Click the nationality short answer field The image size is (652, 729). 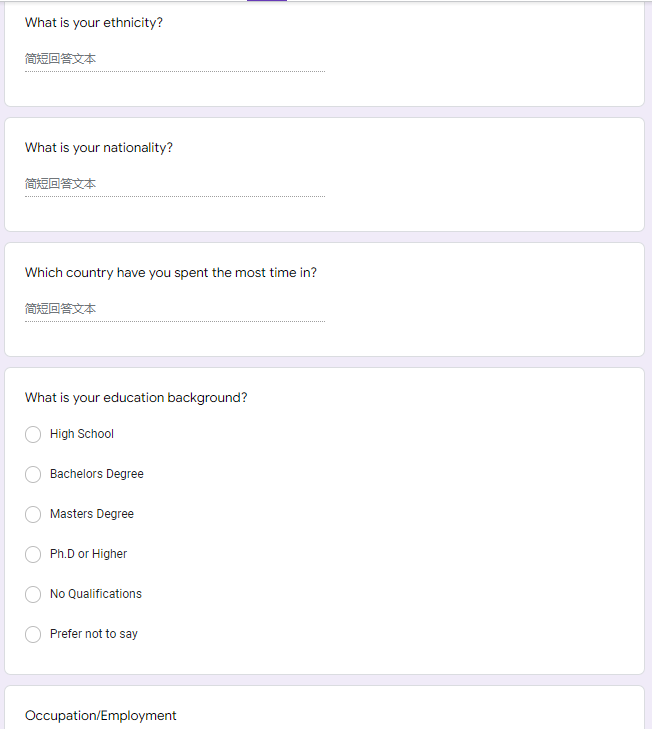[x=175, y=185]
